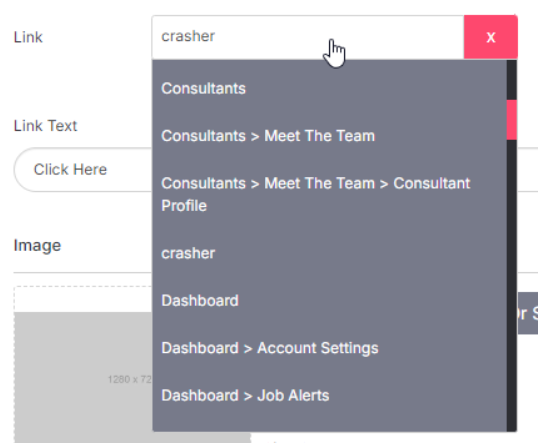This screenshot has height=446, width=550.
Task: Select Dashboard > Account Settings
Action: coord(329,348)
